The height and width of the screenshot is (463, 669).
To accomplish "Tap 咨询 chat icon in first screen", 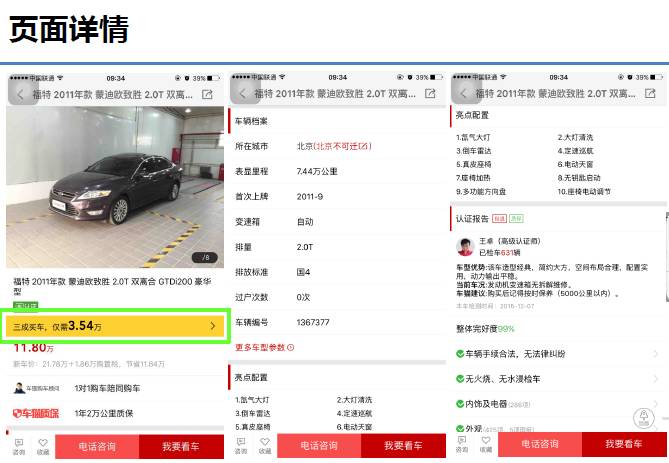I will point(19,446).
